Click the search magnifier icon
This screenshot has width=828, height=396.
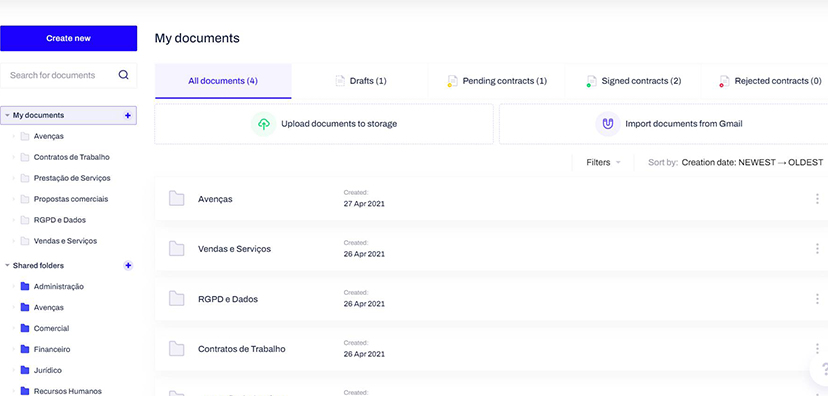tap(124, 75)
